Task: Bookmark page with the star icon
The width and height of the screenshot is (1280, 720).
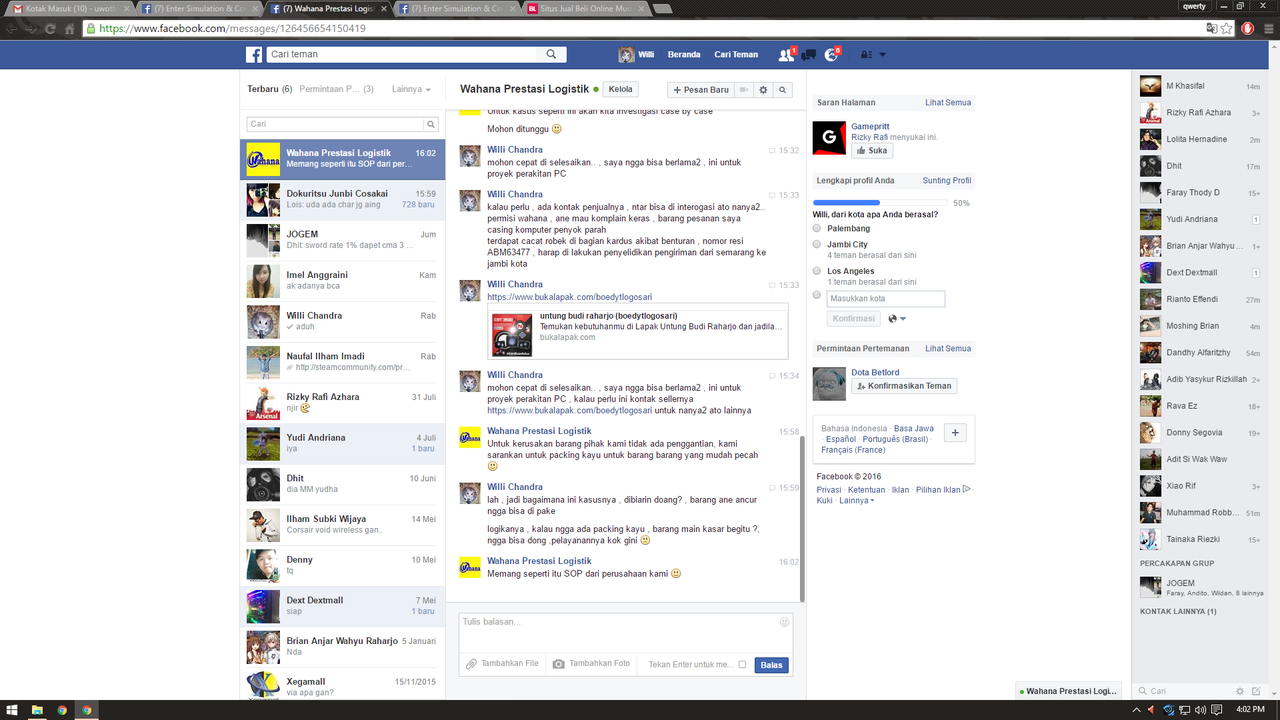Action: [x=1228, y=29]
